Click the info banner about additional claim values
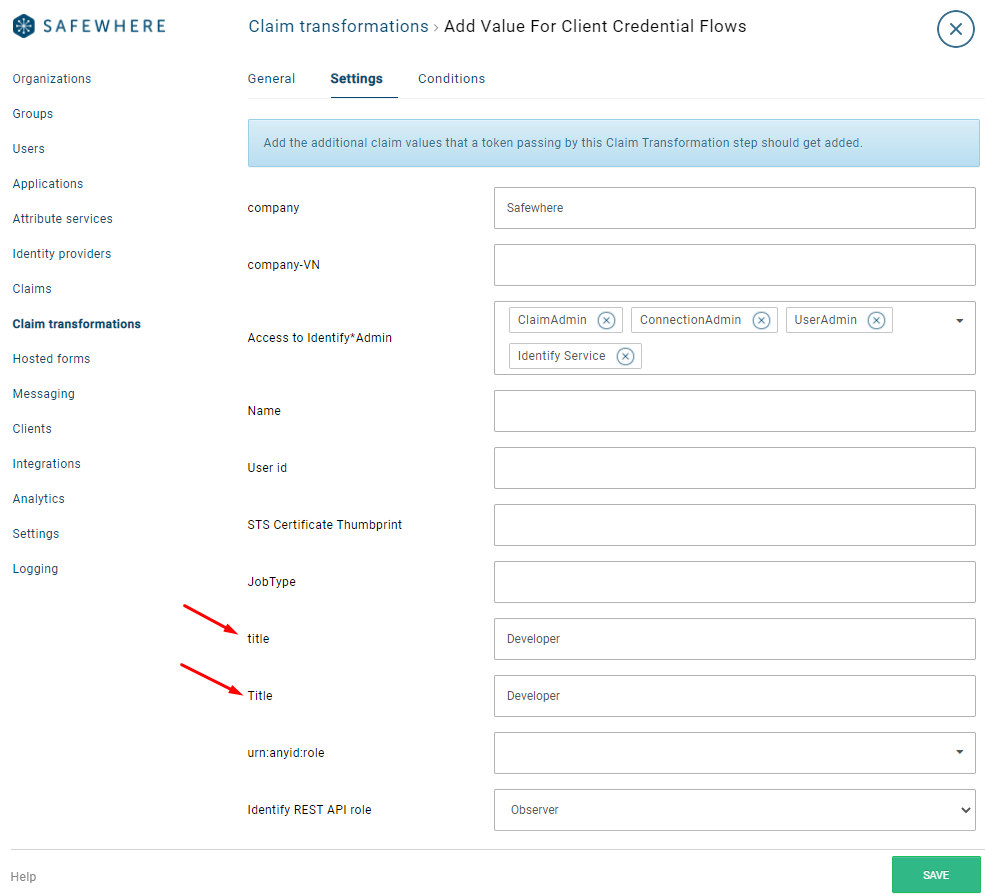The image size is (985, 896). click(613, 143)
